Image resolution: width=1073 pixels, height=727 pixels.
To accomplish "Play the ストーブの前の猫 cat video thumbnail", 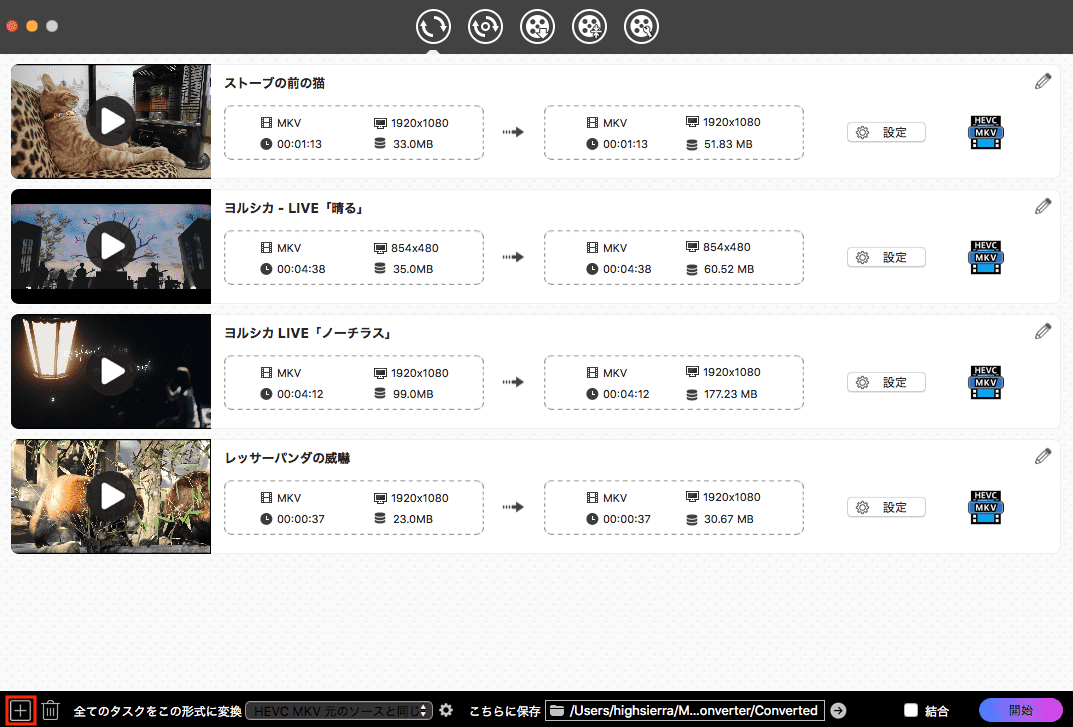I will pyautogui.click(x=111, y=121).
